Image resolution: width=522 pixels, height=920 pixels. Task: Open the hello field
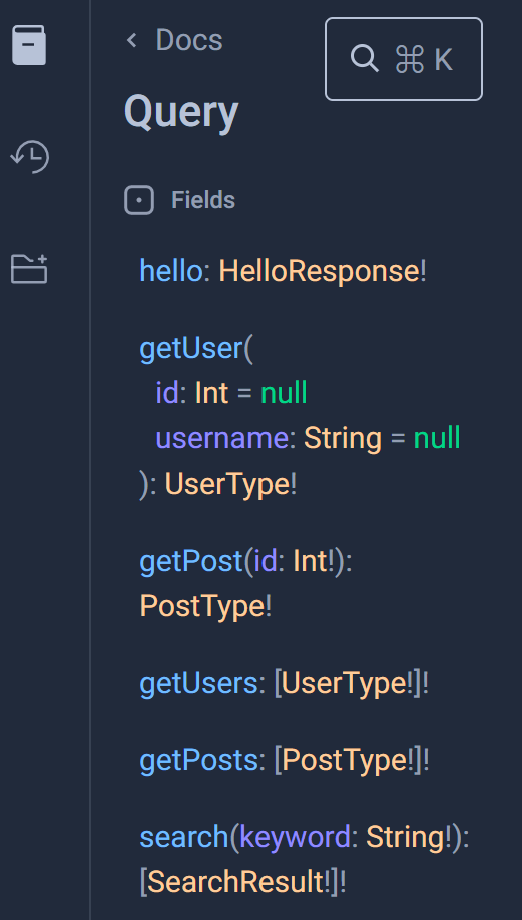pos(171,271)
